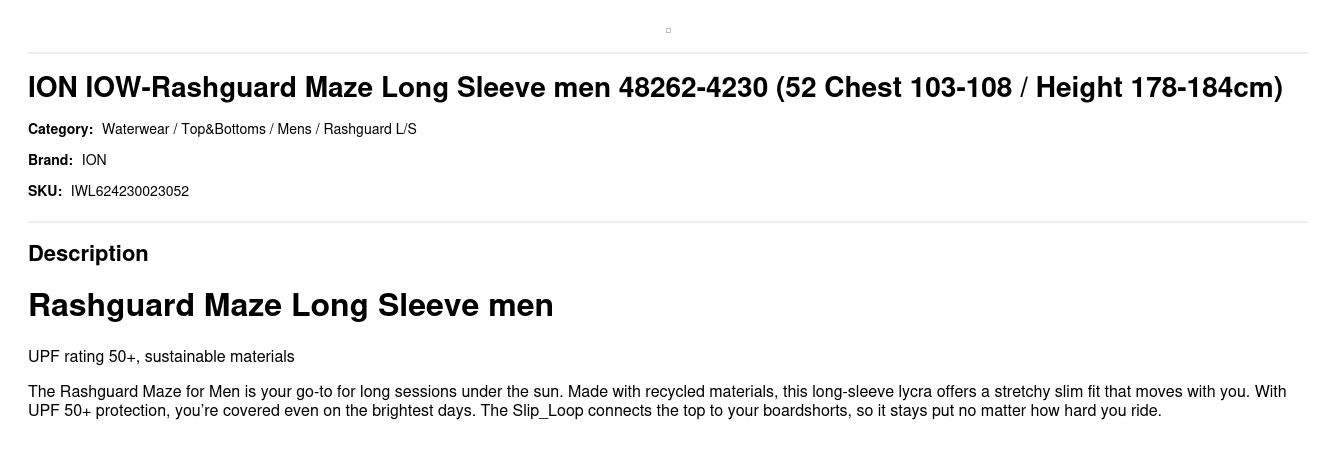This screenshot has height=466, width=1328.
Task: Select the Mens category segment
Action: point(294,129)
